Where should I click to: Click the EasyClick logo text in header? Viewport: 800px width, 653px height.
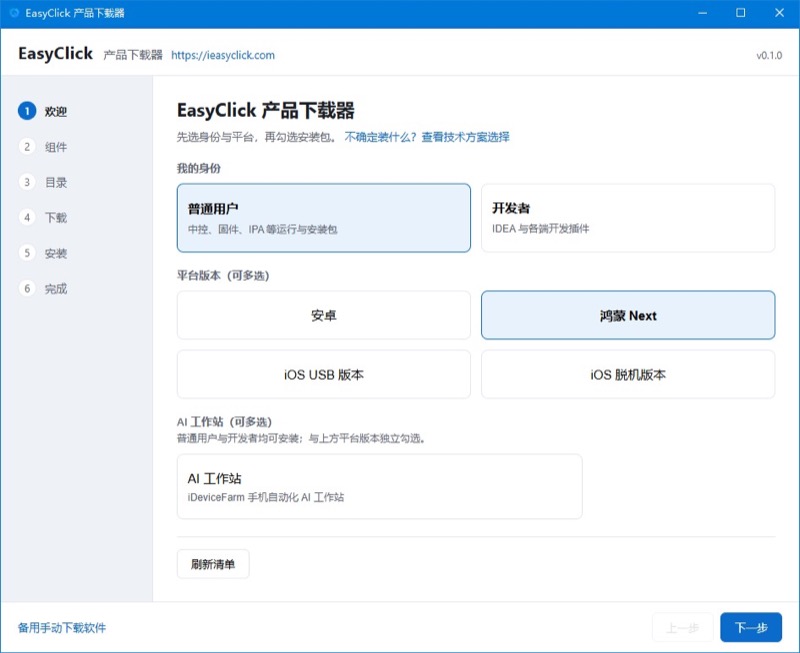click(55, 54)
